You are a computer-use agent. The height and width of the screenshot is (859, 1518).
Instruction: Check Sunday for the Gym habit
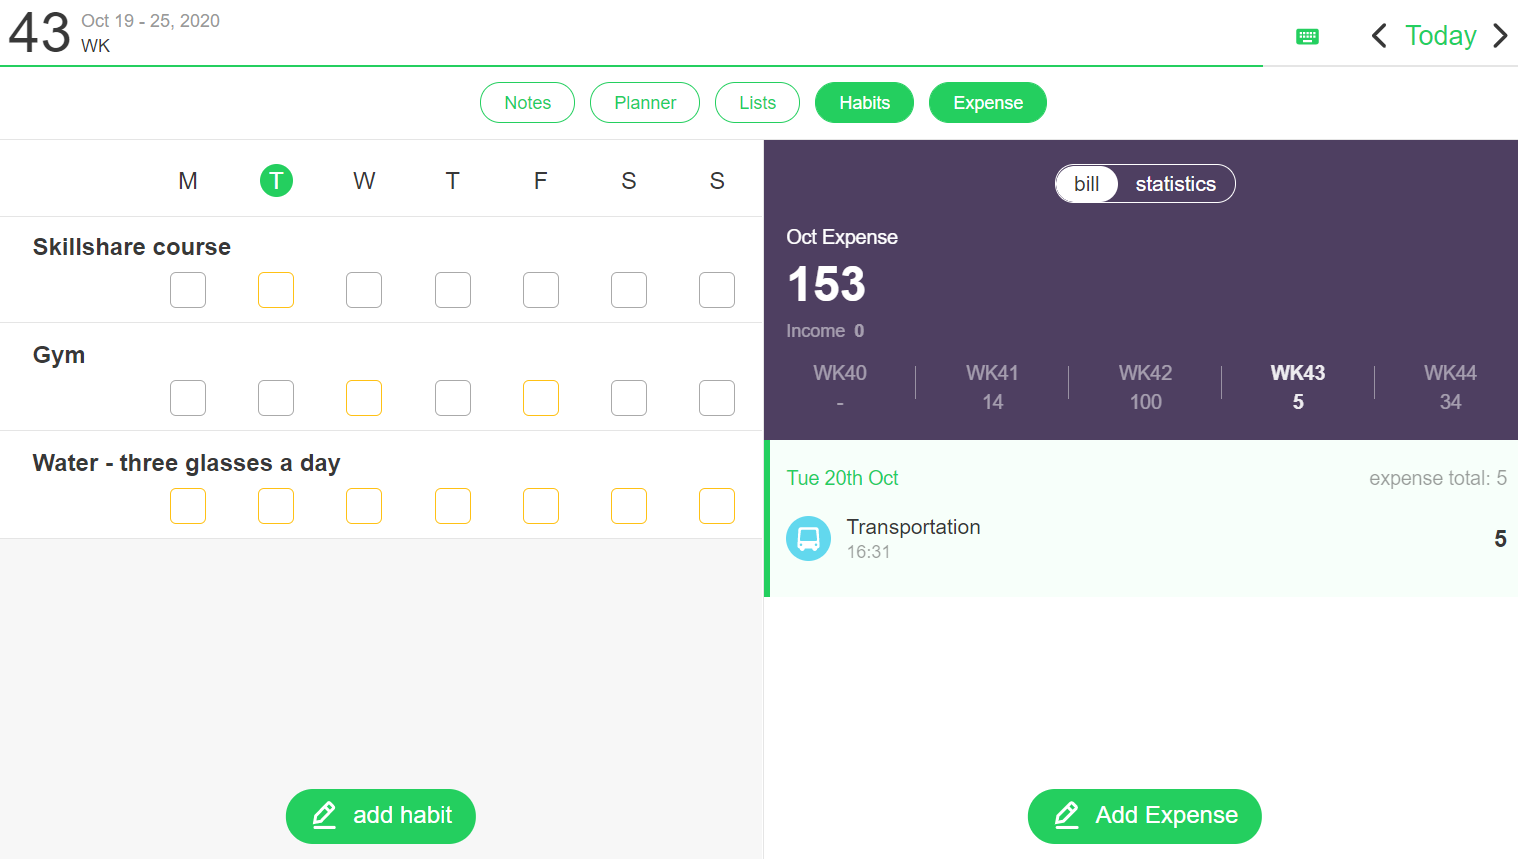coord(717,398)
